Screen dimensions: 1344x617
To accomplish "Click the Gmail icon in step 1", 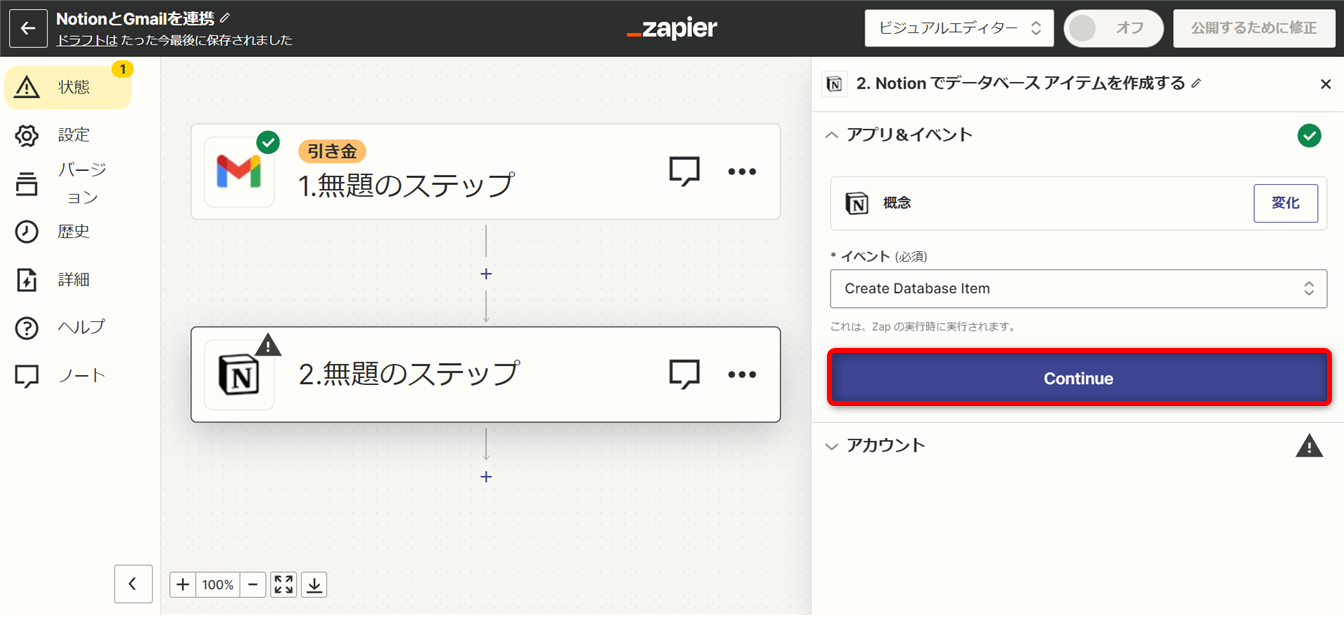I will (x=239, y=172).
